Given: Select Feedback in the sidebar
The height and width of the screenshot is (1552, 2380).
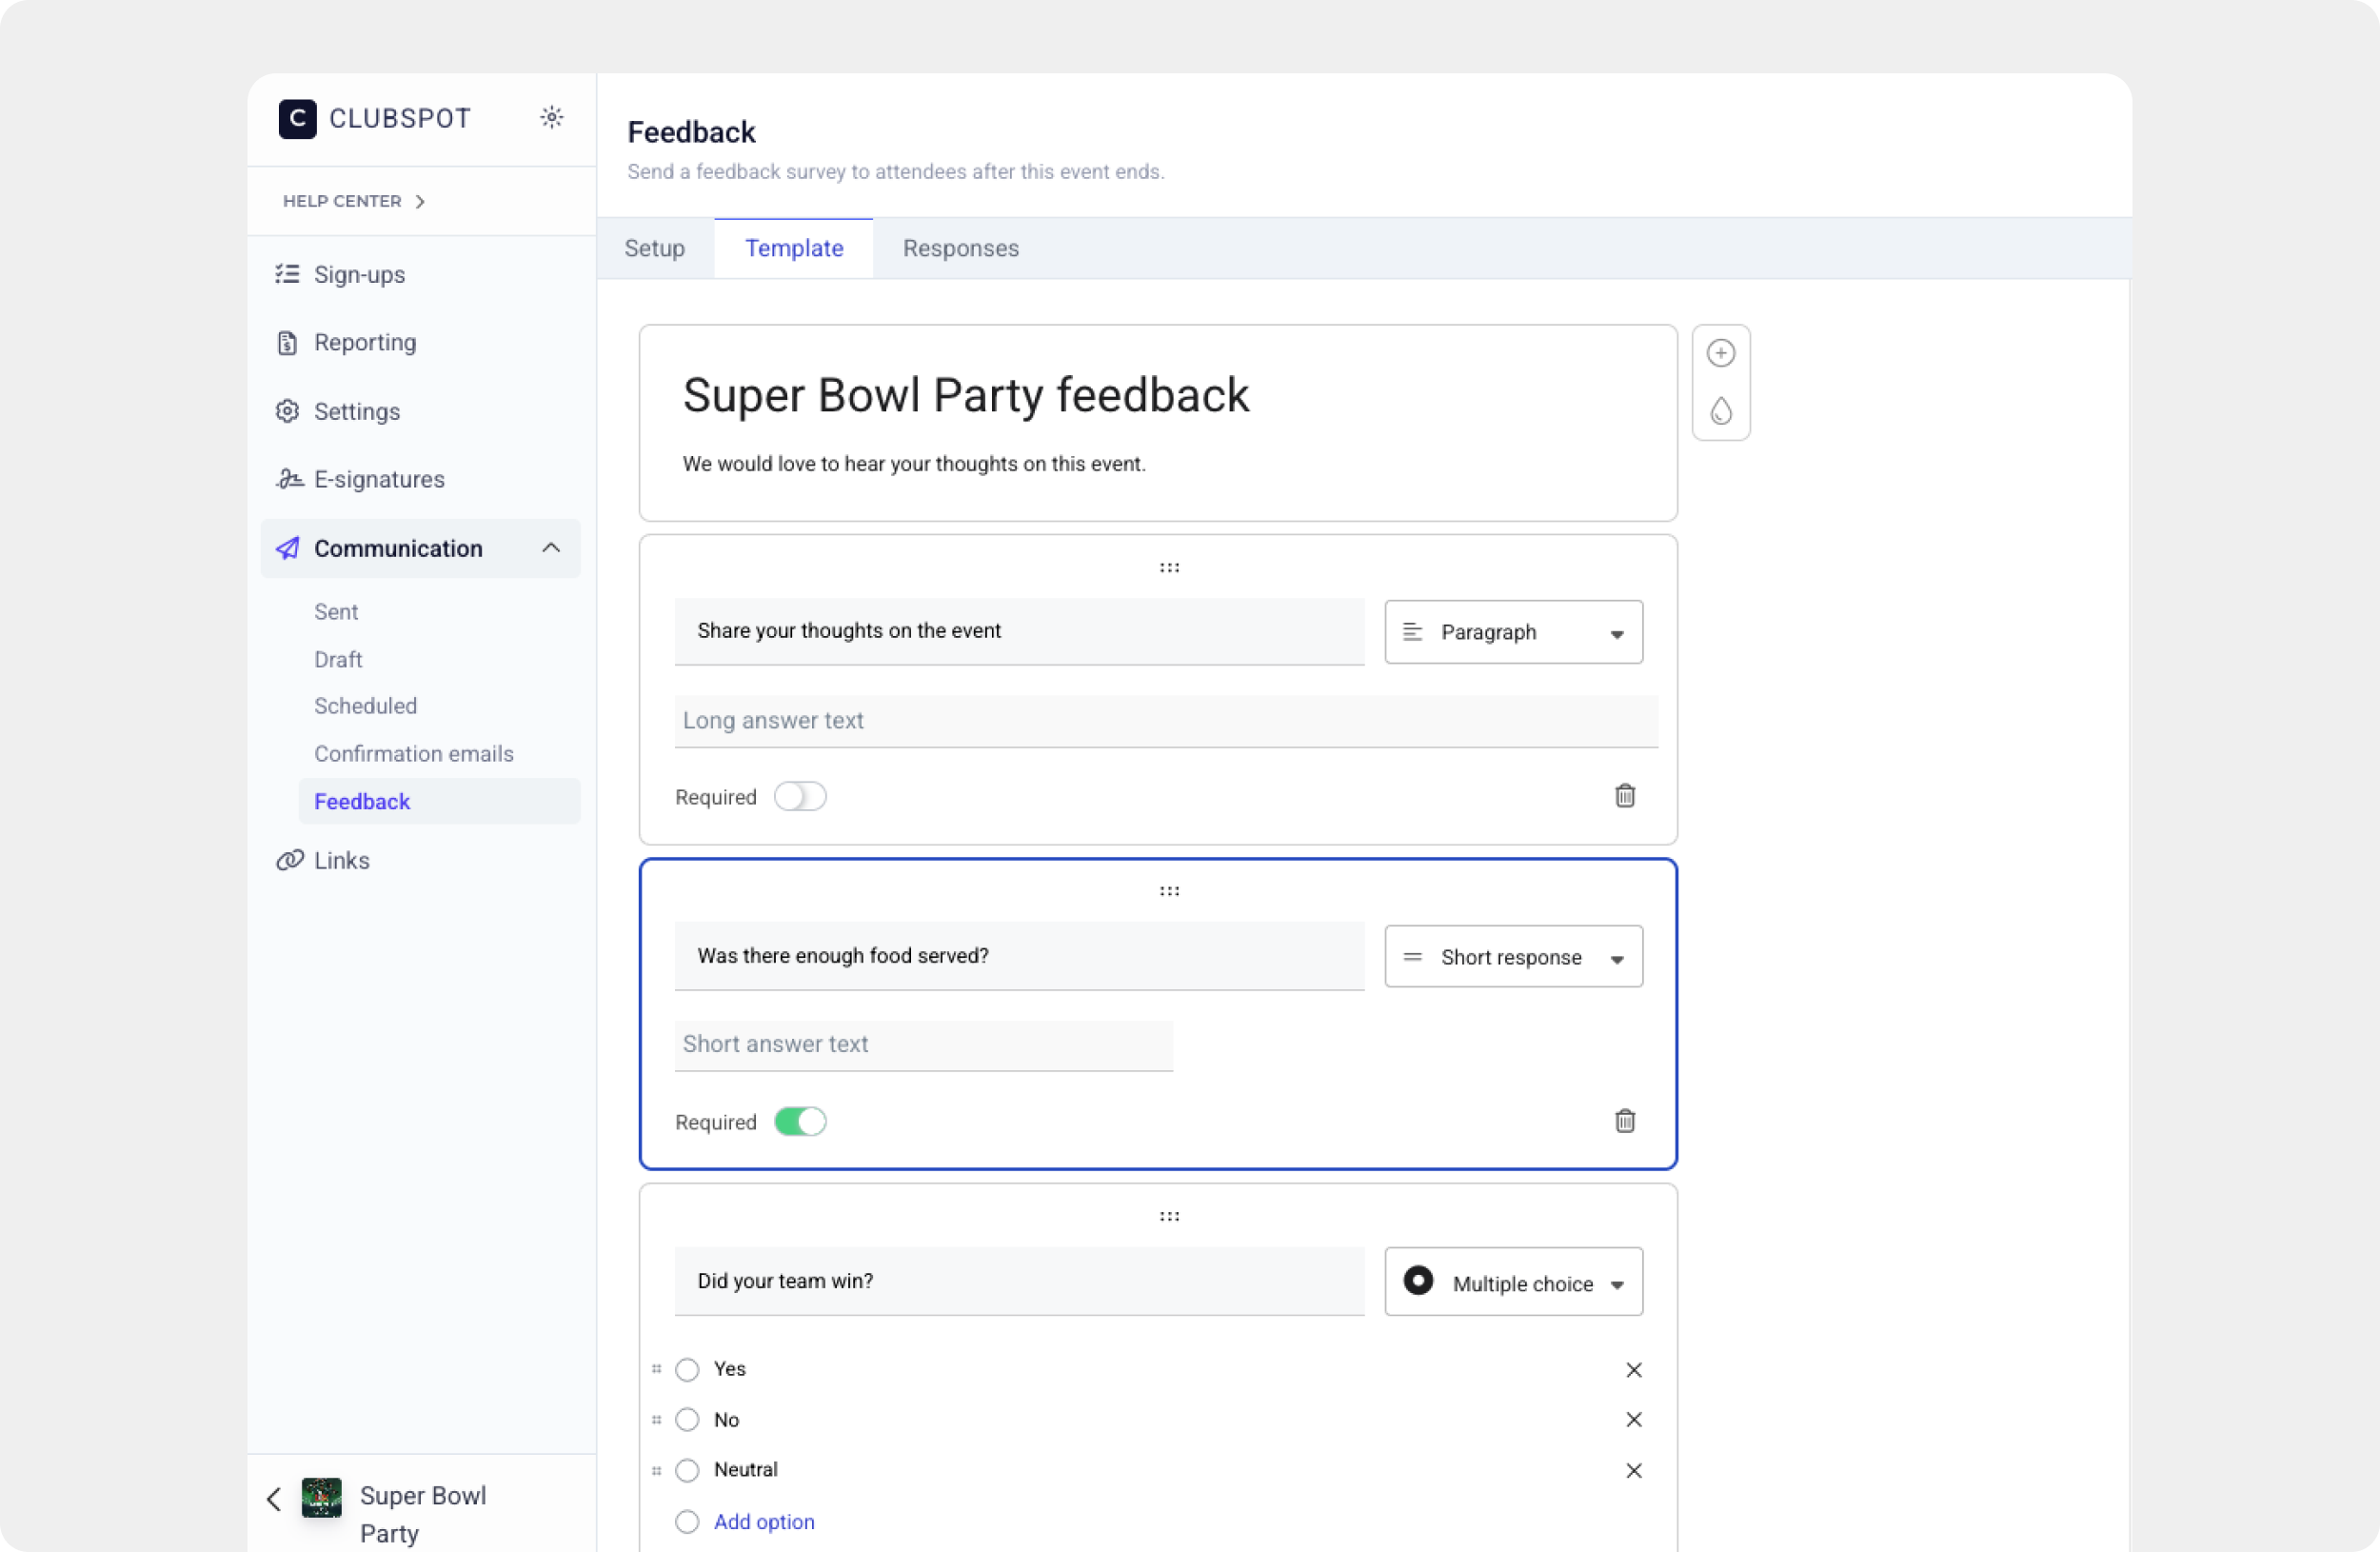Looking at the screenshot, I should [x=439, y=801].
